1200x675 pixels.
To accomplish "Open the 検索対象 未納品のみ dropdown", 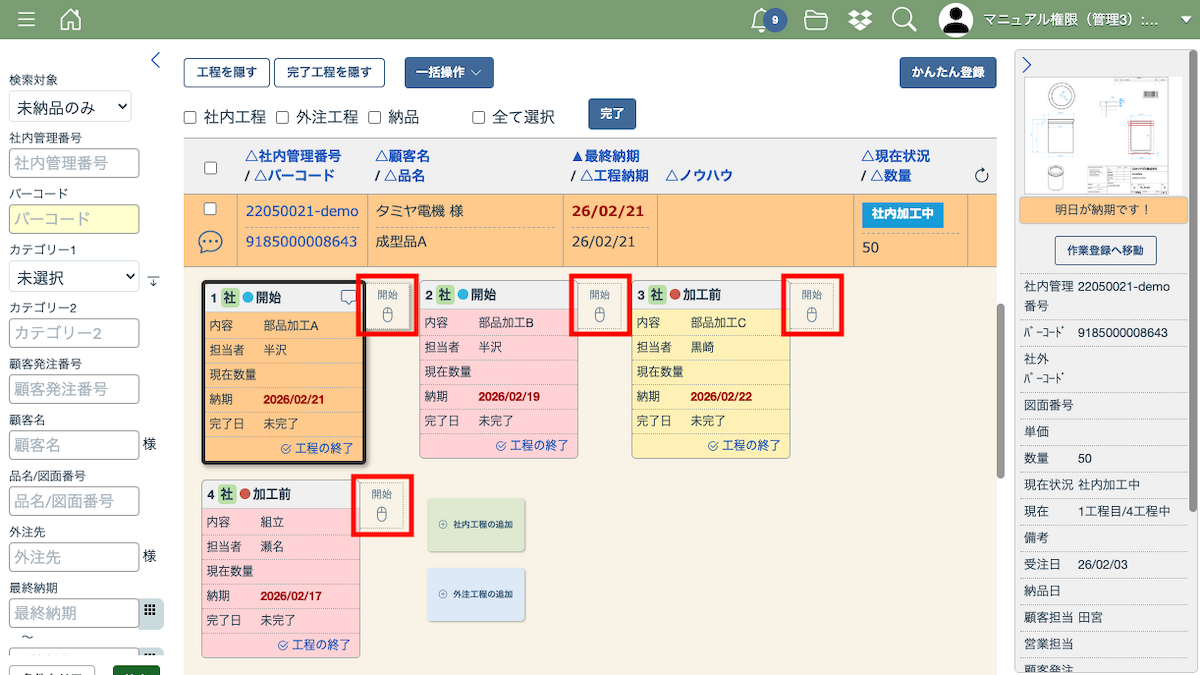I will [70, 106].
